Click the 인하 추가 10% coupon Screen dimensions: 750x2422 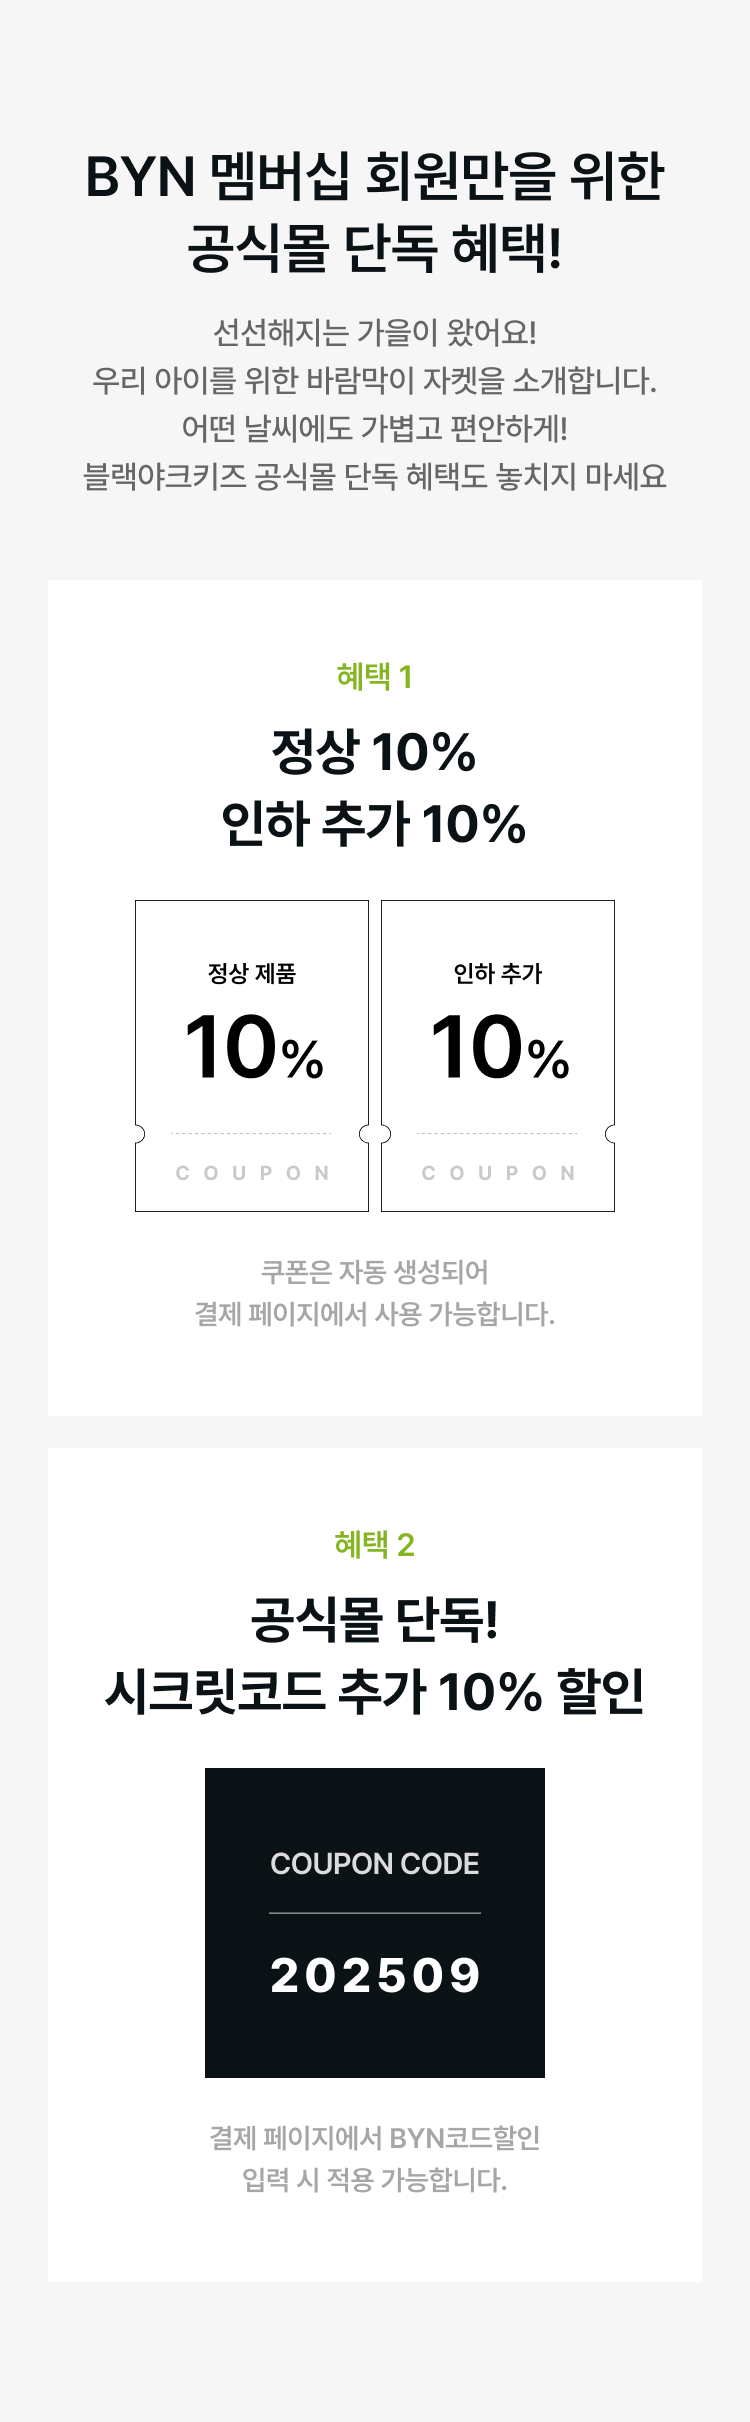click(498, 1056)
